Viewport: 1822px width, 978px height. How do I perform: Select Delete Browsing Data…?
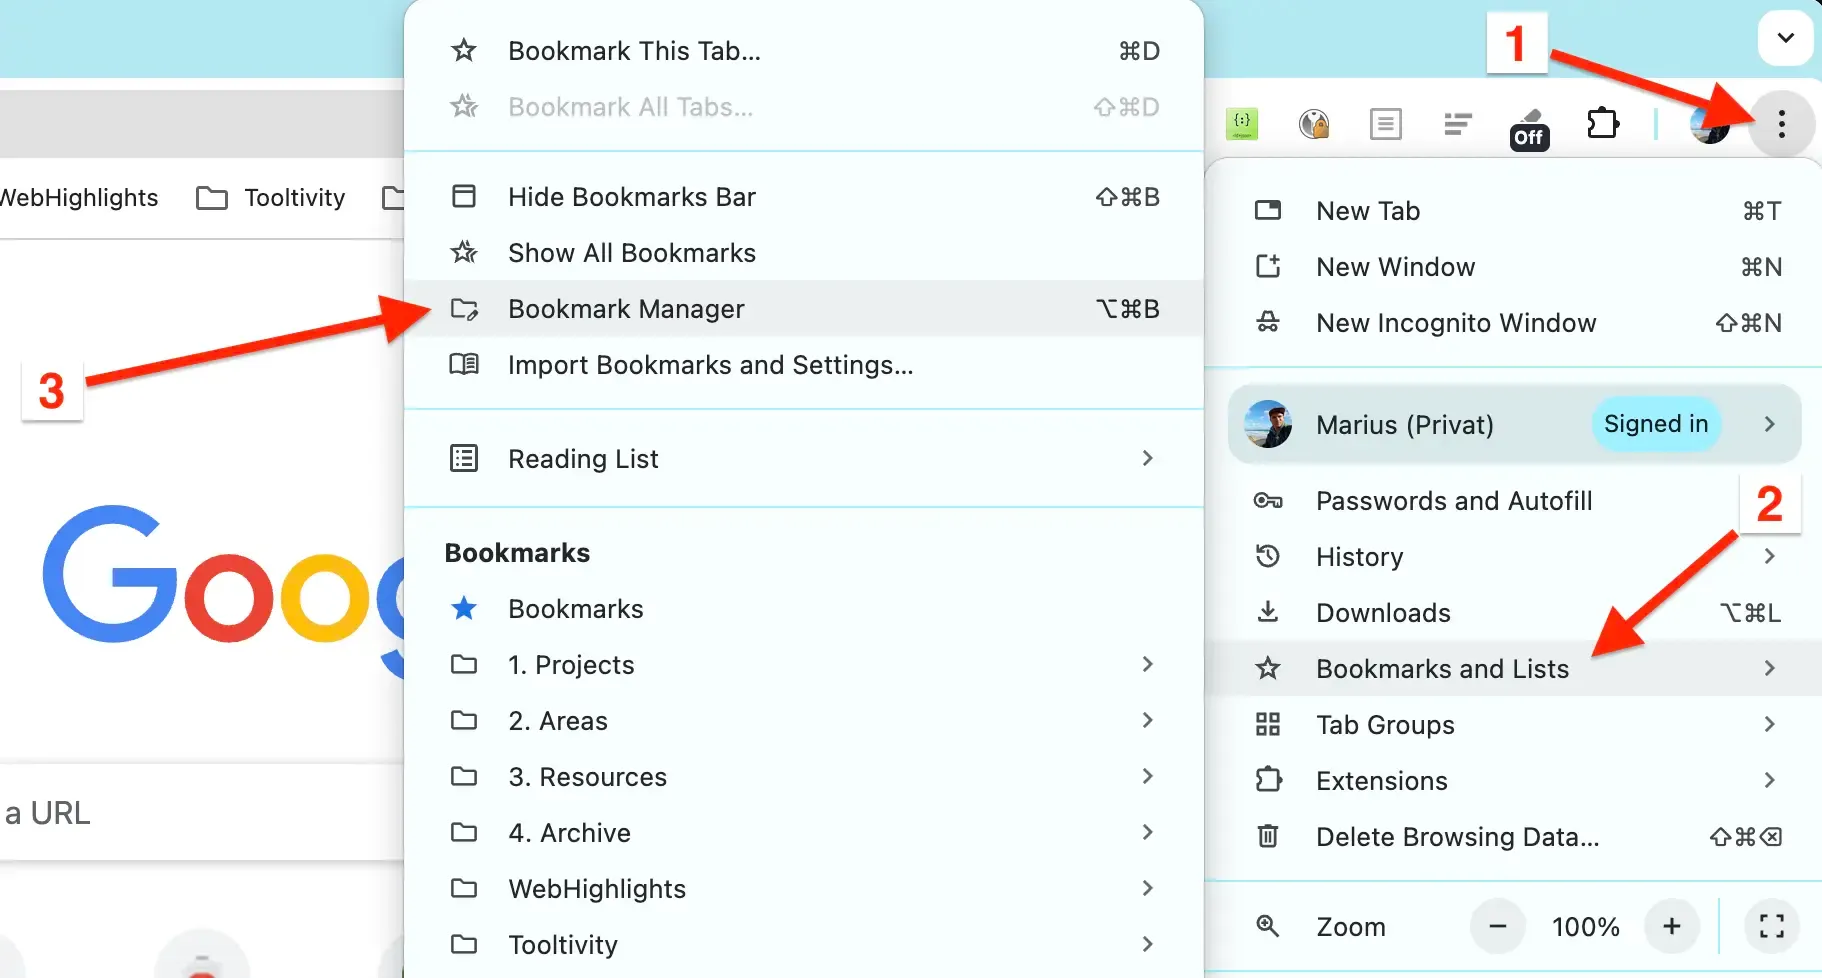coord(1514,836)
